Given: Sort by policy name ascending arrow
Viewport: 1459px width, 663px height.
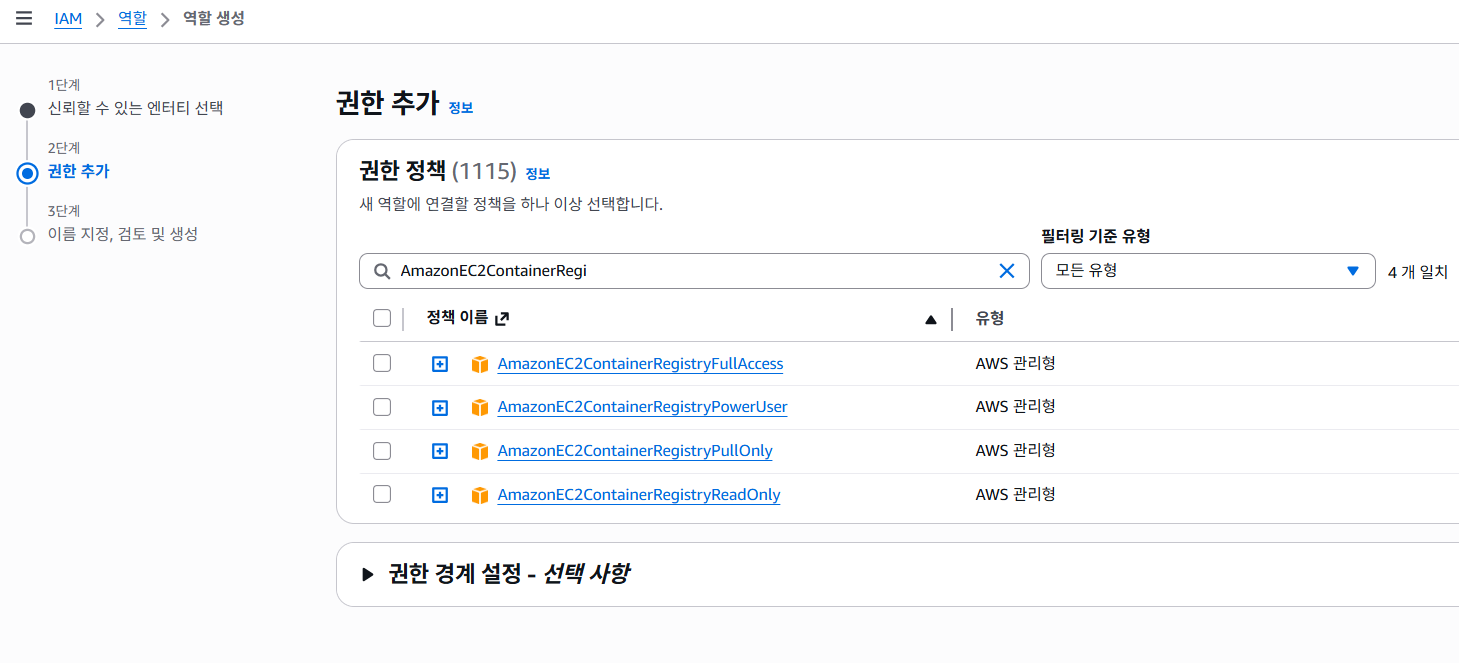Looking at the screenshot, I should point(931,320).
